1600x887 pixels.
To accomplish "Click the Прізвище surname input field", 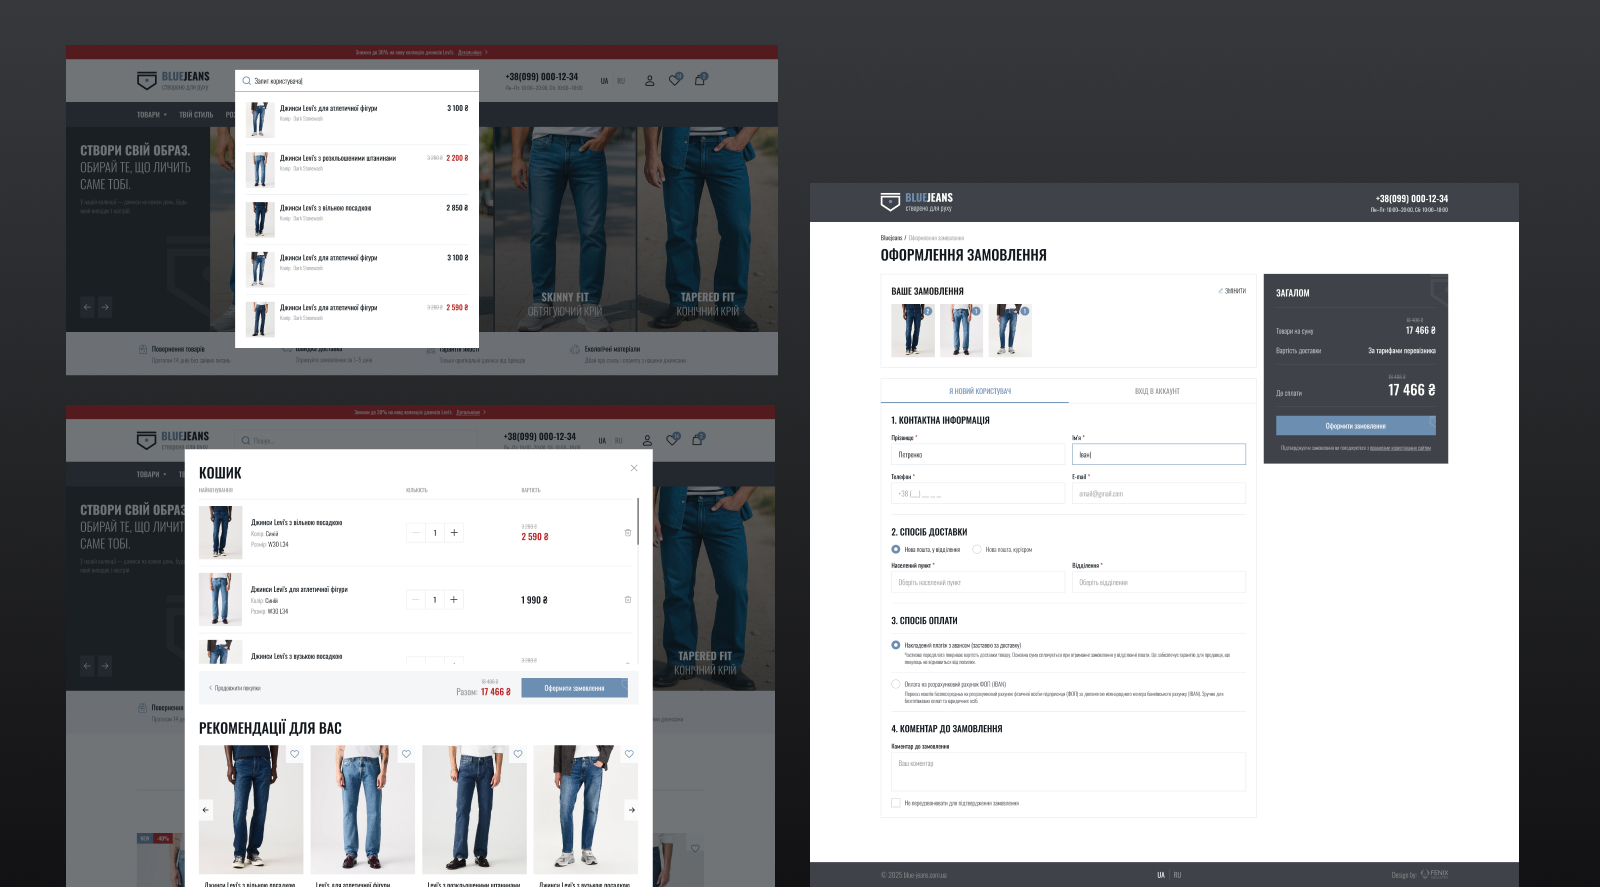I will 978,454.
